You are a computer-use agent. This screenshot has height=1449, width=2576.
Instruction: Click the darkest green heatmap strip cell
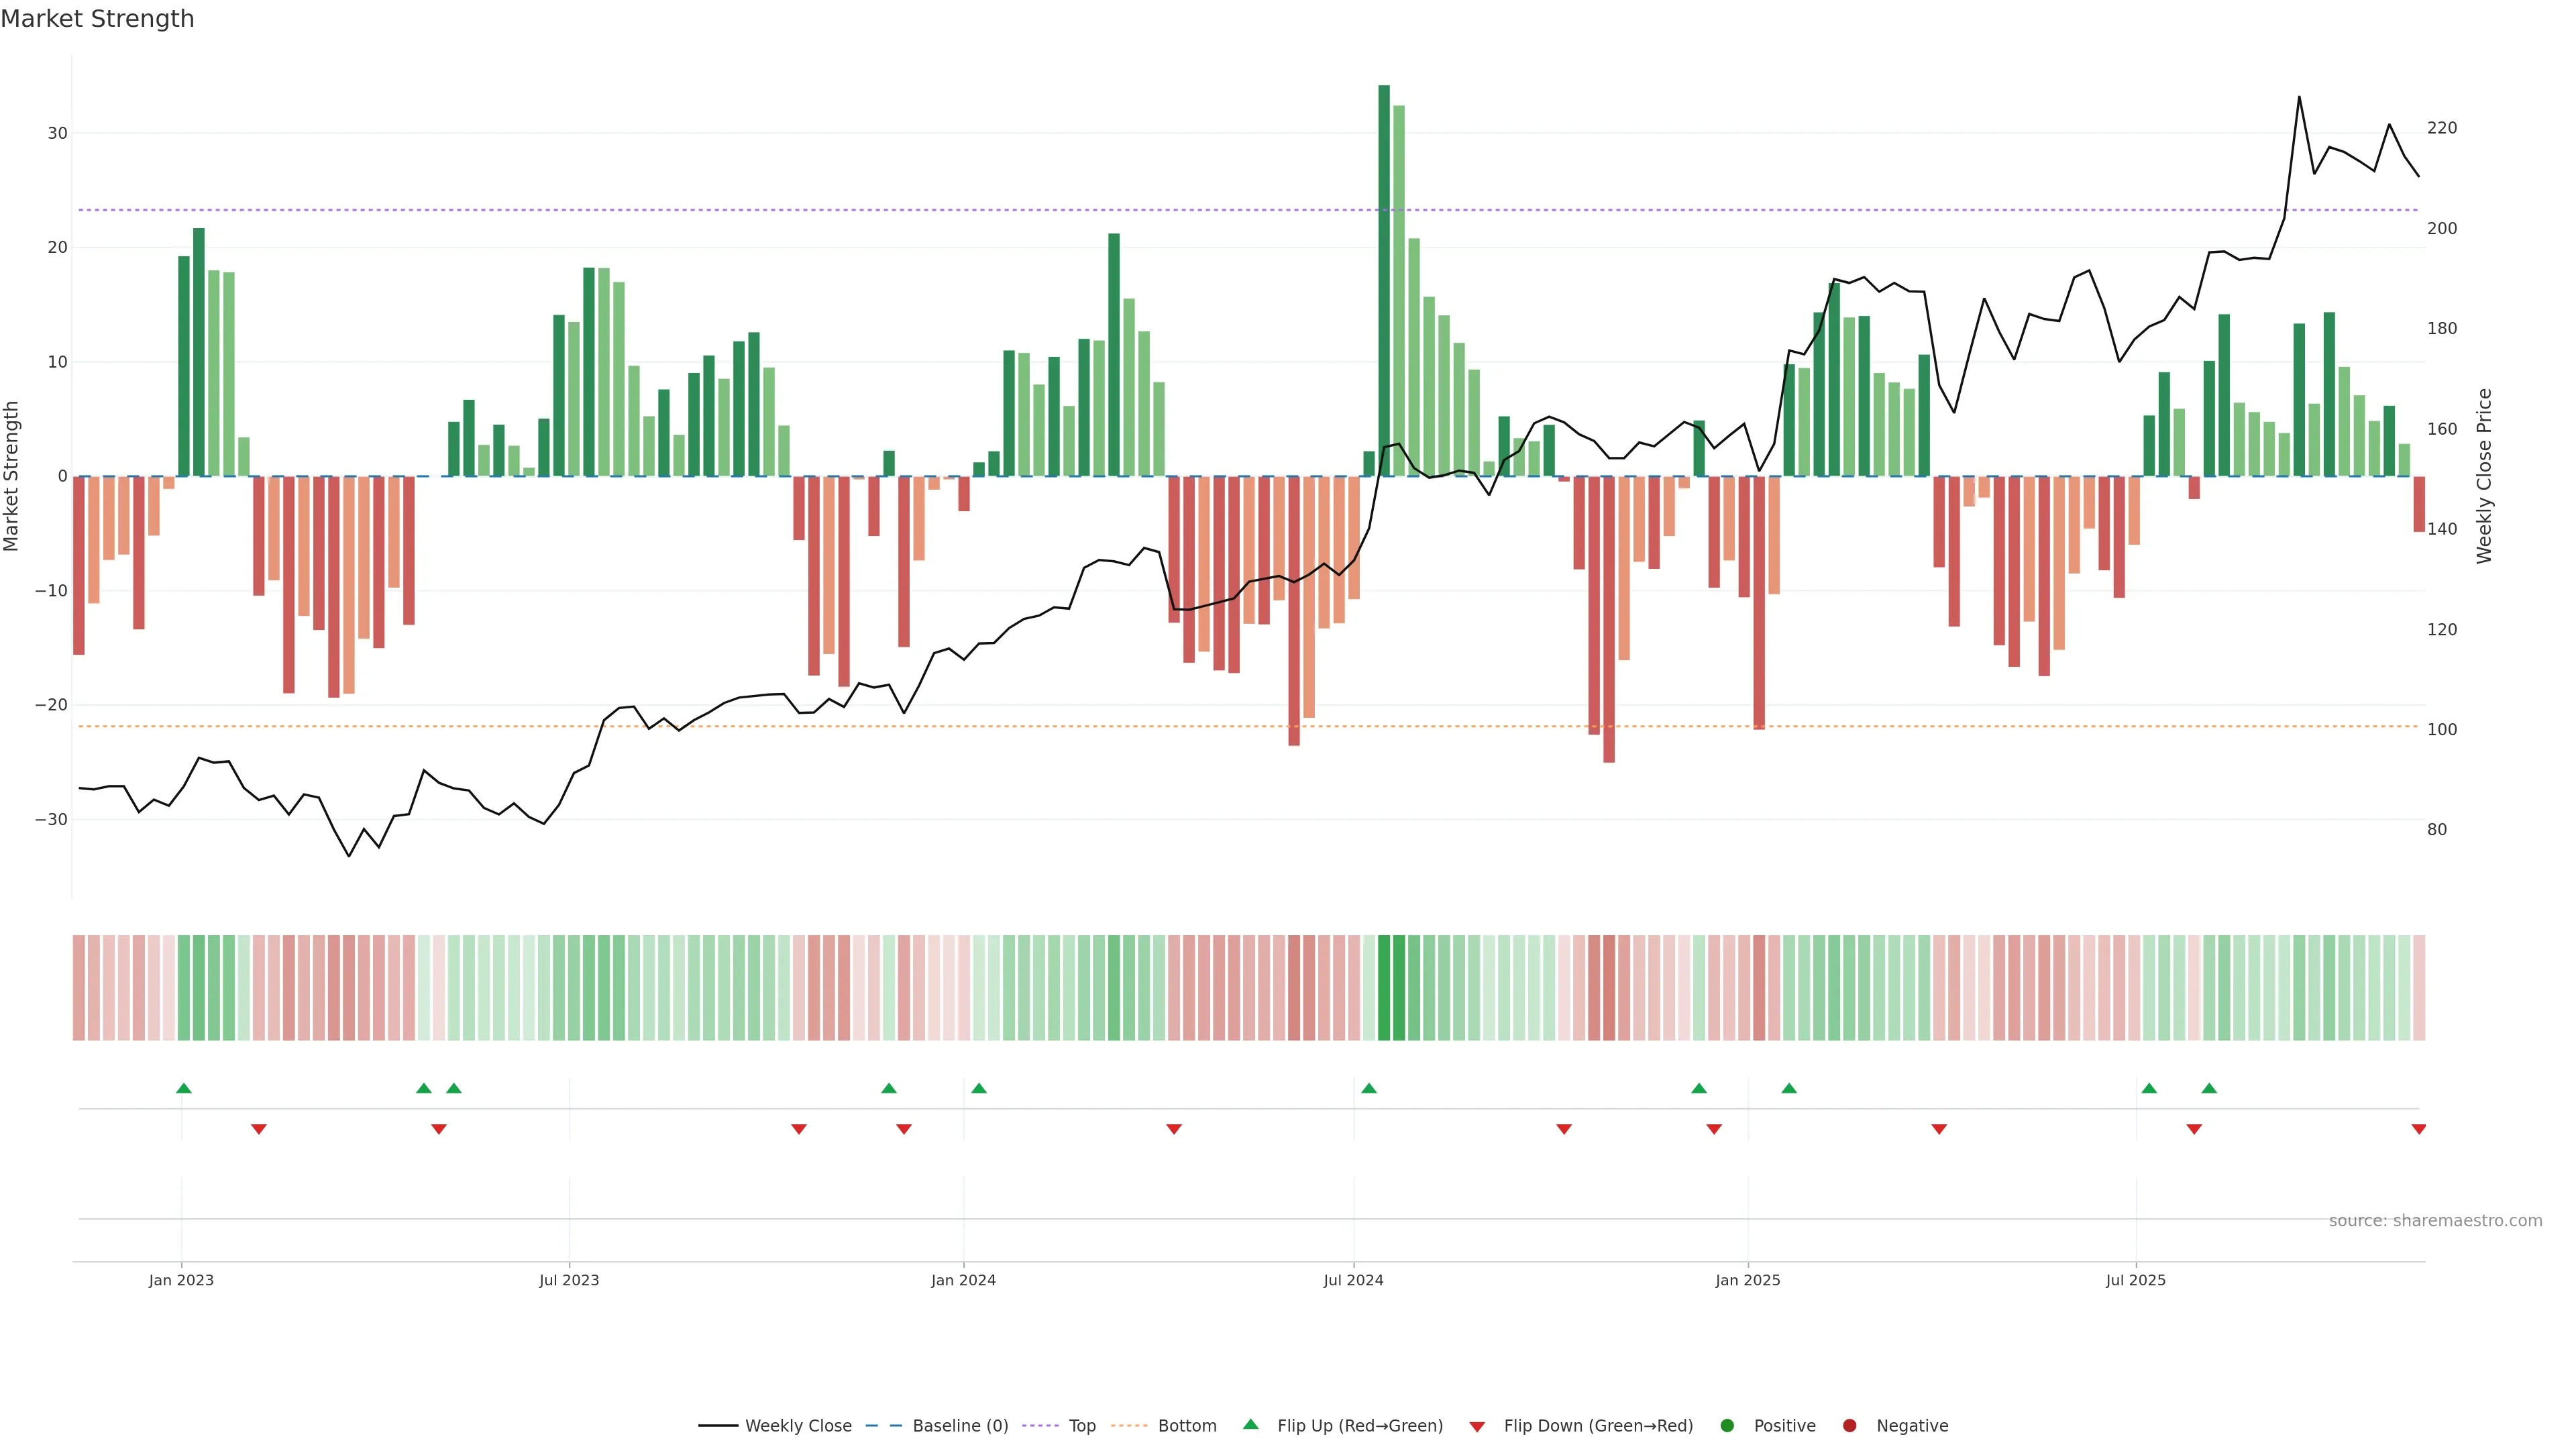[x=1384, y=987]
